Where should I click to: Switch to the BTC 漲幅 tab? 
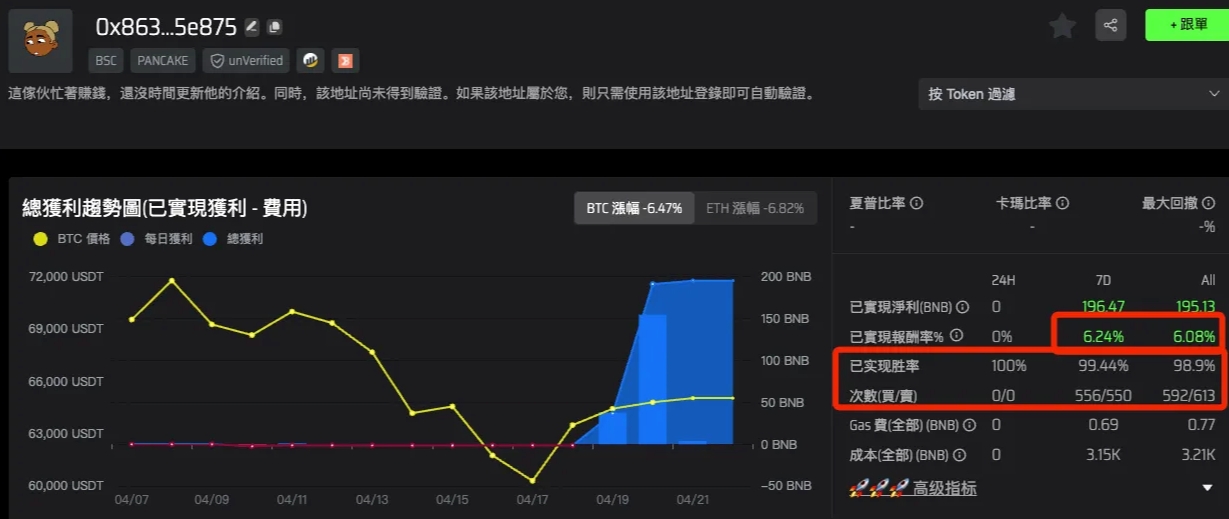(634, 209)
